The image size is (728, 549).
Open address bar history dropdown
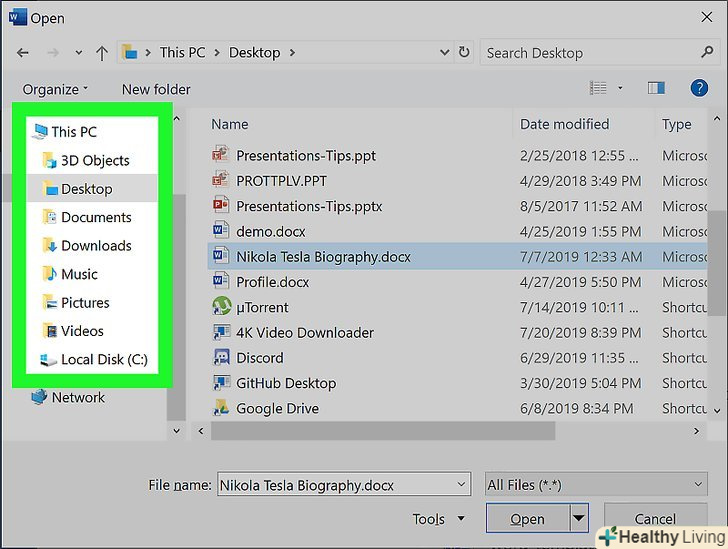coord(444,52)
